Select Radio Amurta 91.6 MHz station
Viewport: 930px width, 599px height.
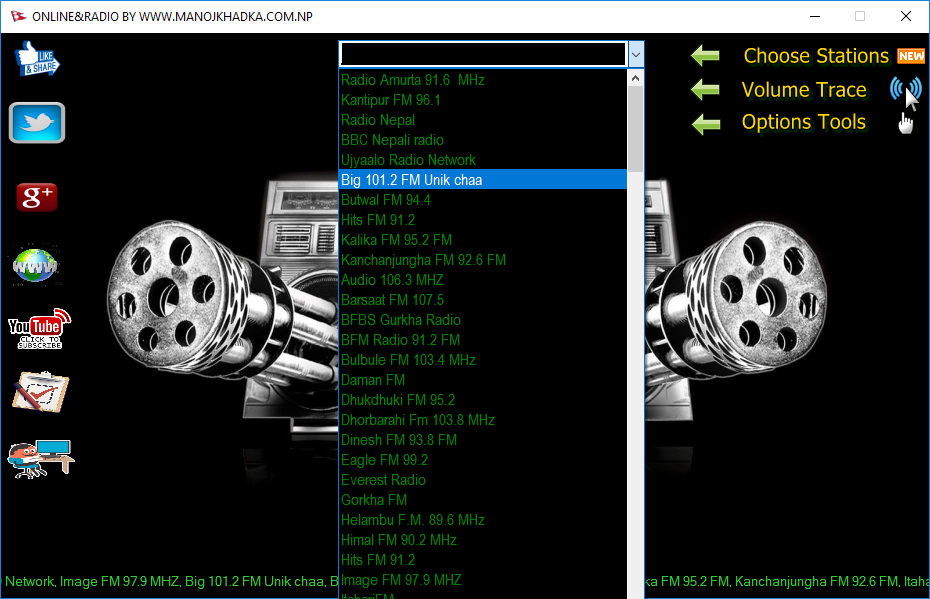coord(483,80)
